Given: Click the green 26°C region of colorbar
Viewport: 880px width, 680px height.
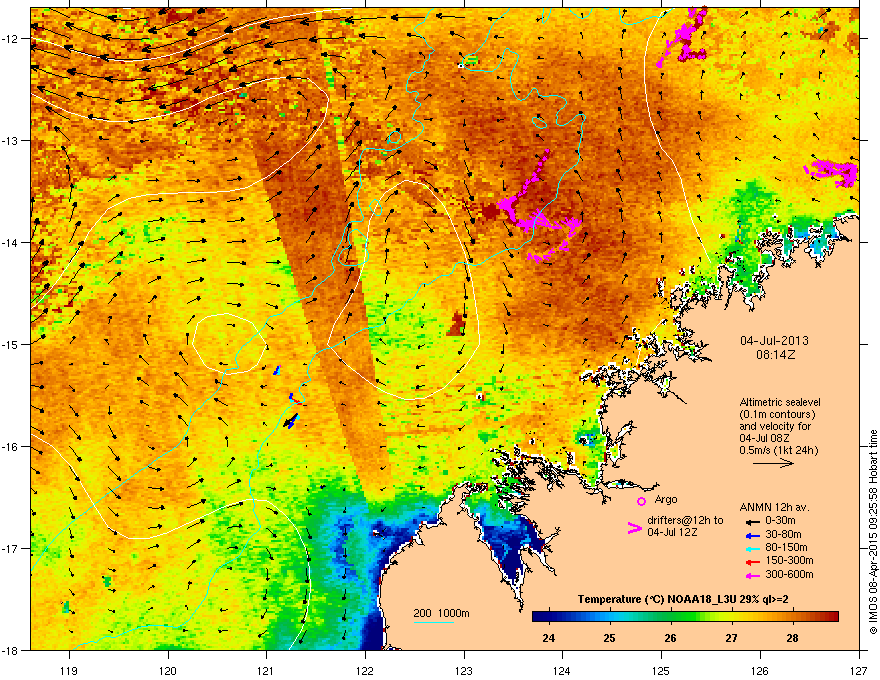Looking at the screenshot, I should click(670, 617).
